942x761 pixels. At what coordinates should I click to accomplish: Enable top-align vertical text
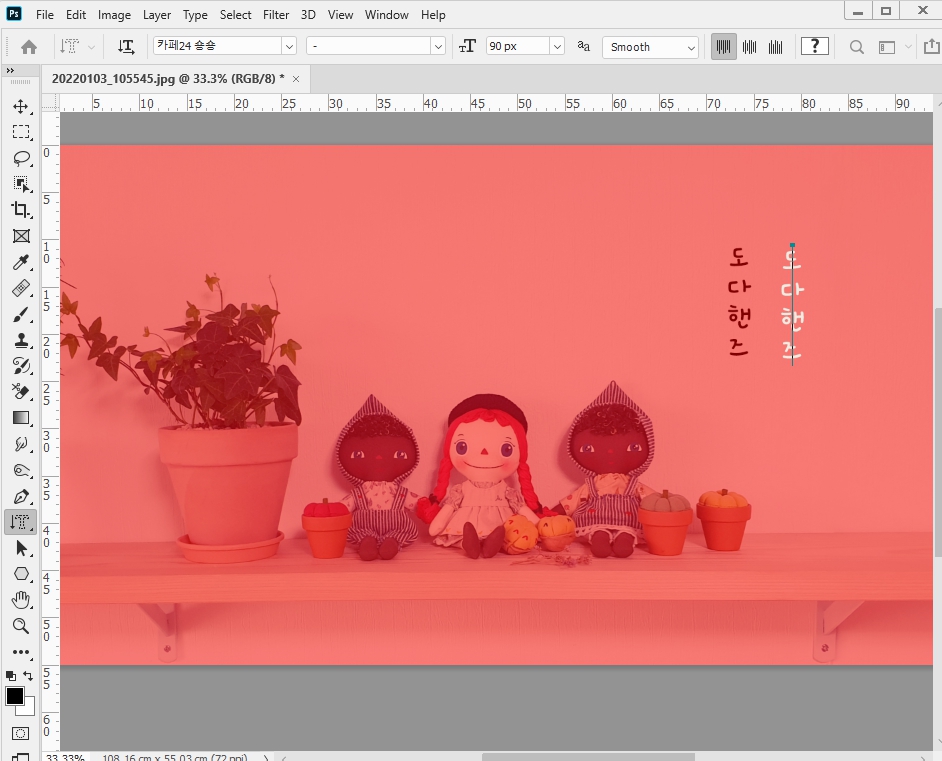[x=723, y=47]
